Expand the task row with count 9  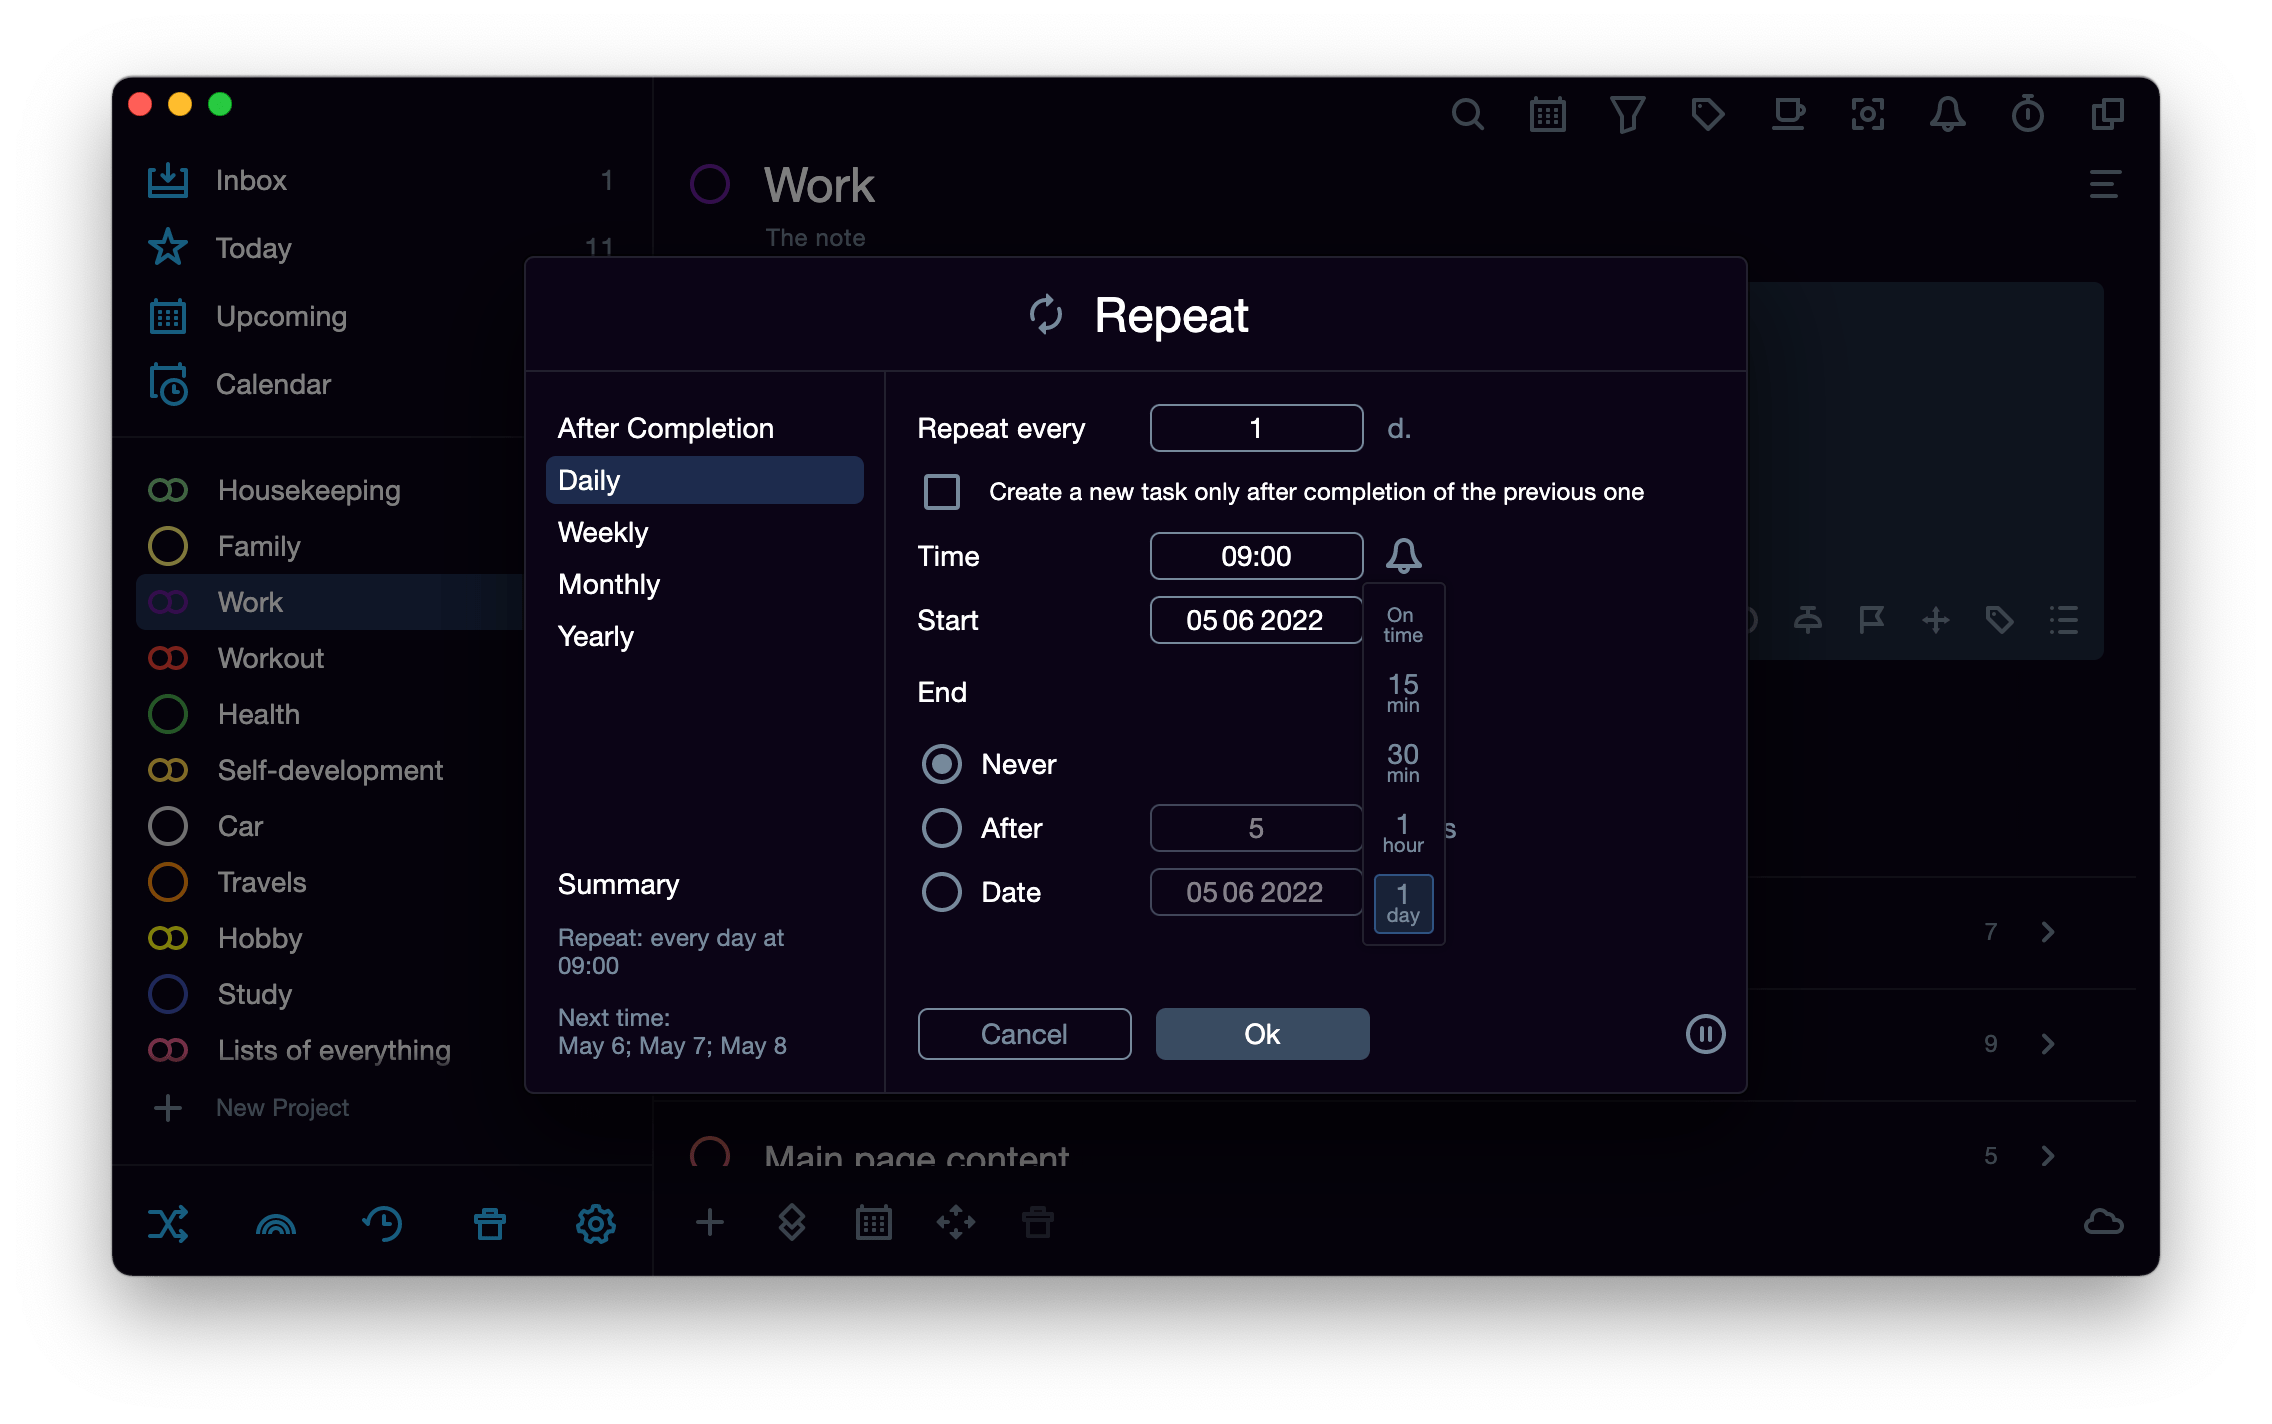(2047, 1044)
